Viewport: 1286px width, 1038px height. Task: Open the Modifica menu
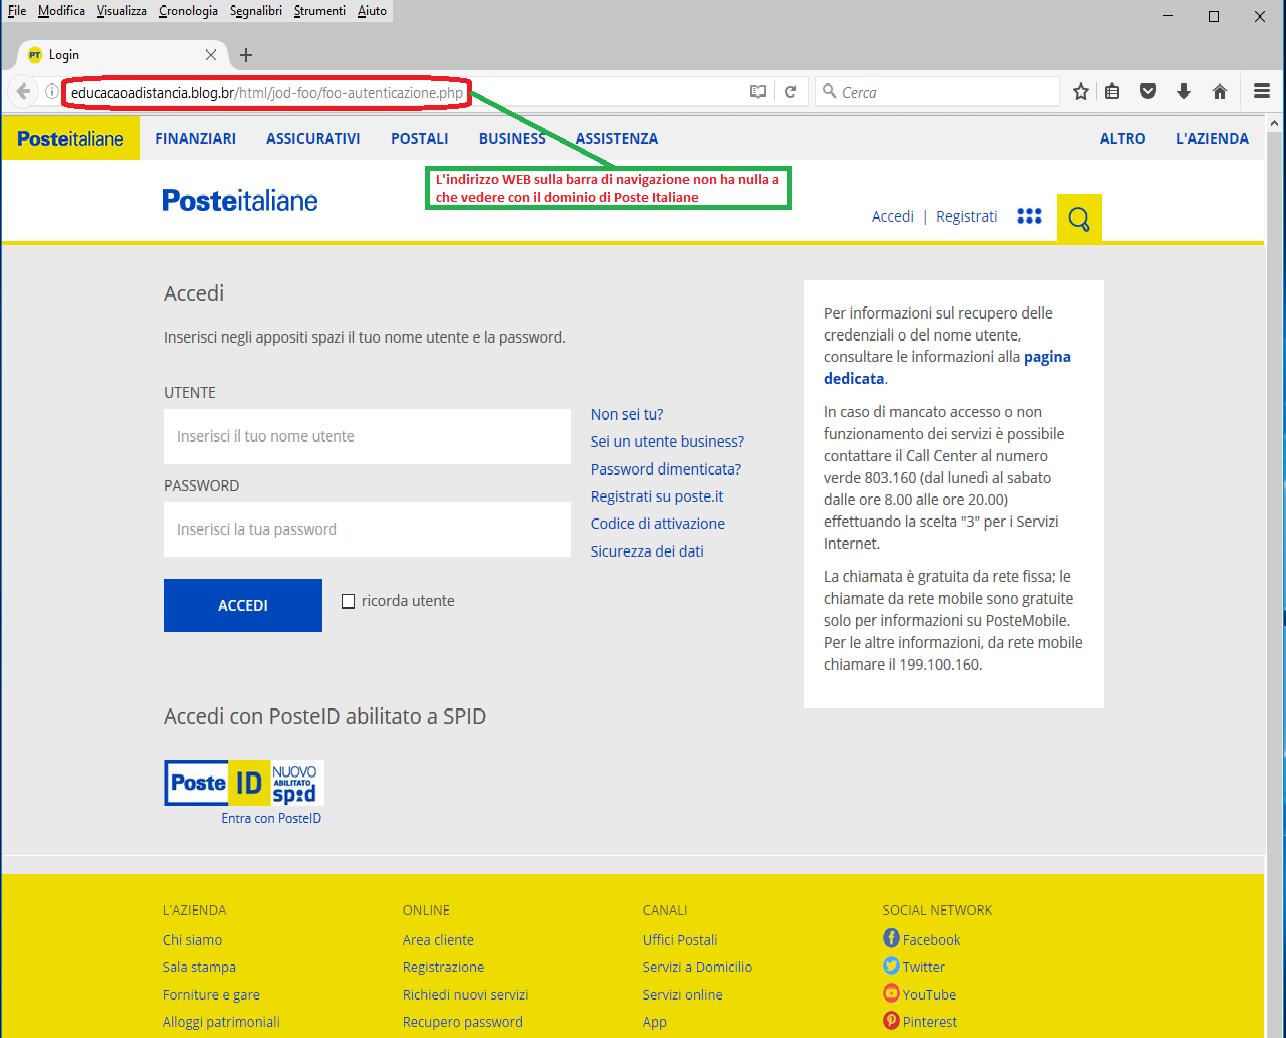tap(61, 11)
